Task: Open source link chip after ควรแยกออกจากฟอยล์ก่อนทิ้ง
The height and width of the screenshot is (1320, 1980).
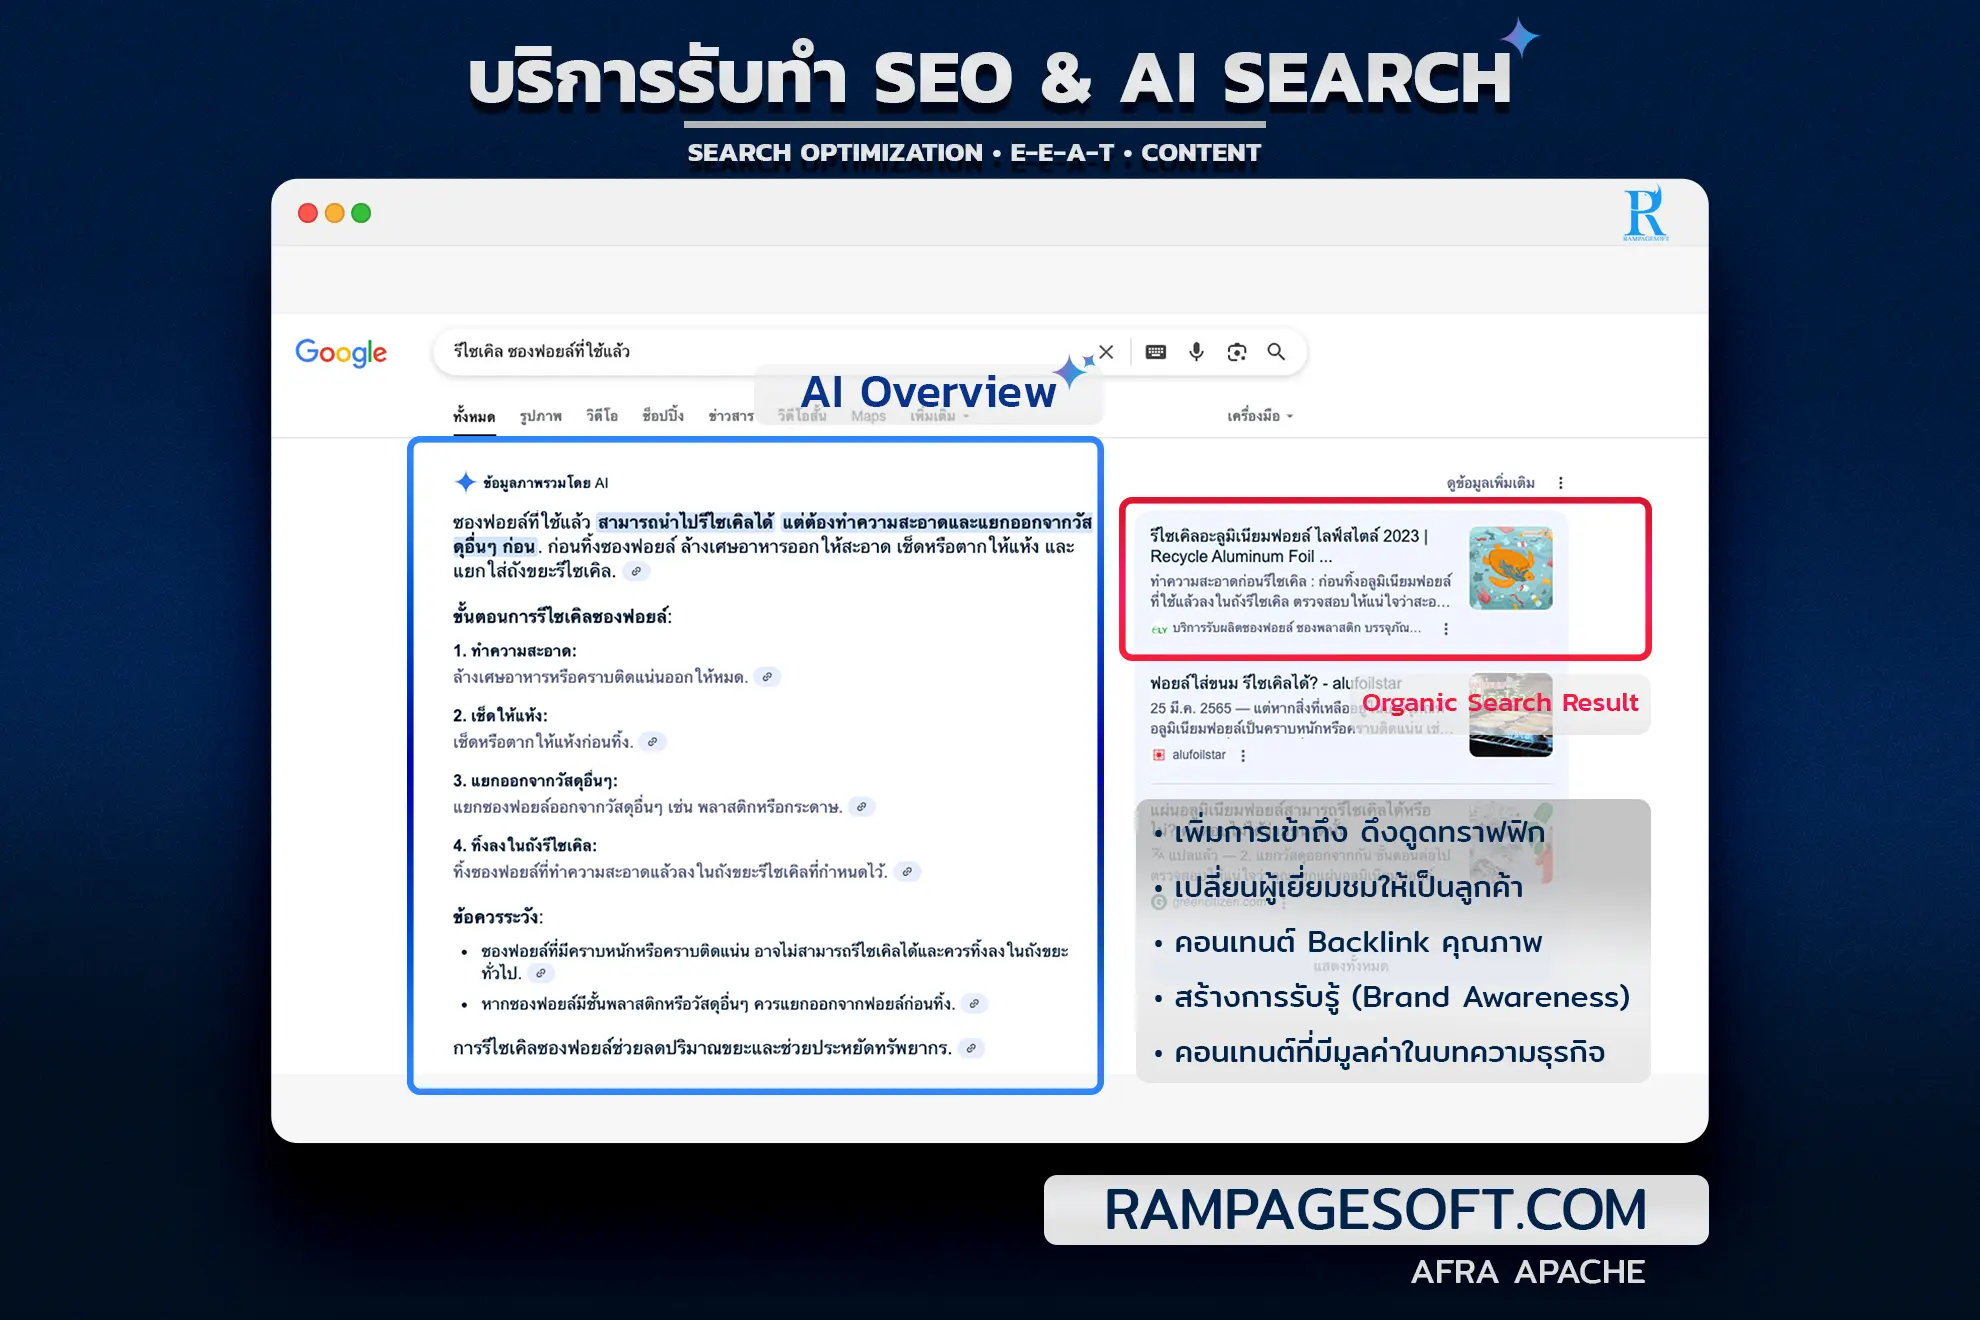Action: [974, 1004]
